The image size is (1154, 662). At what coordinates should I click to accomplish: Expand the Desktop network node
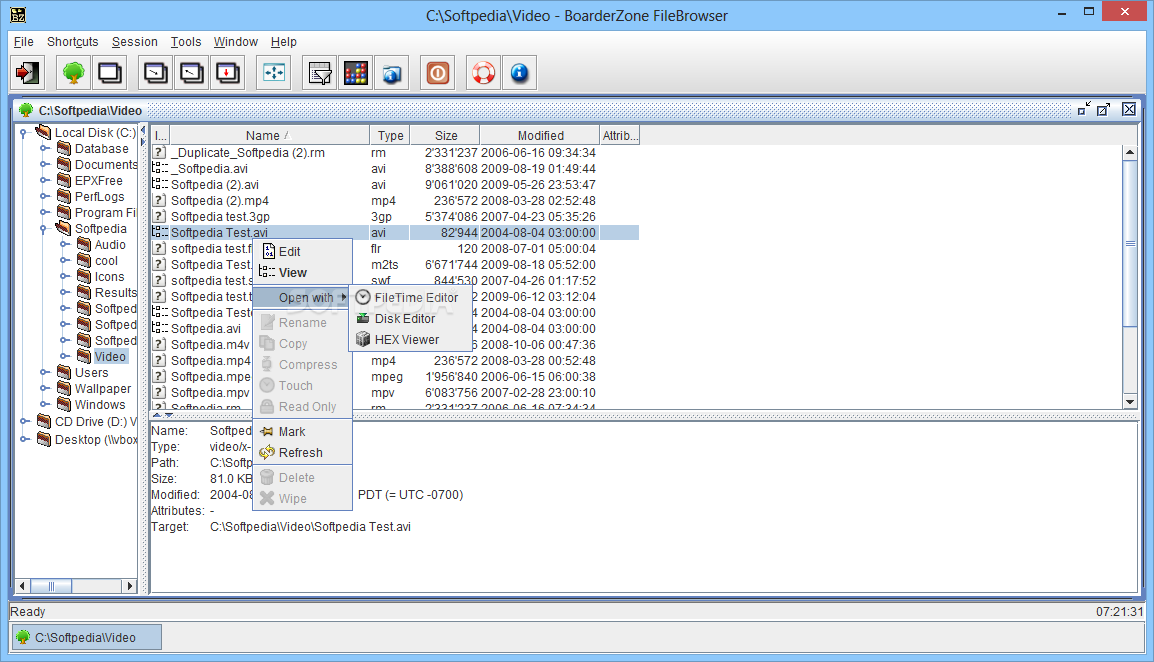[24, 439]
